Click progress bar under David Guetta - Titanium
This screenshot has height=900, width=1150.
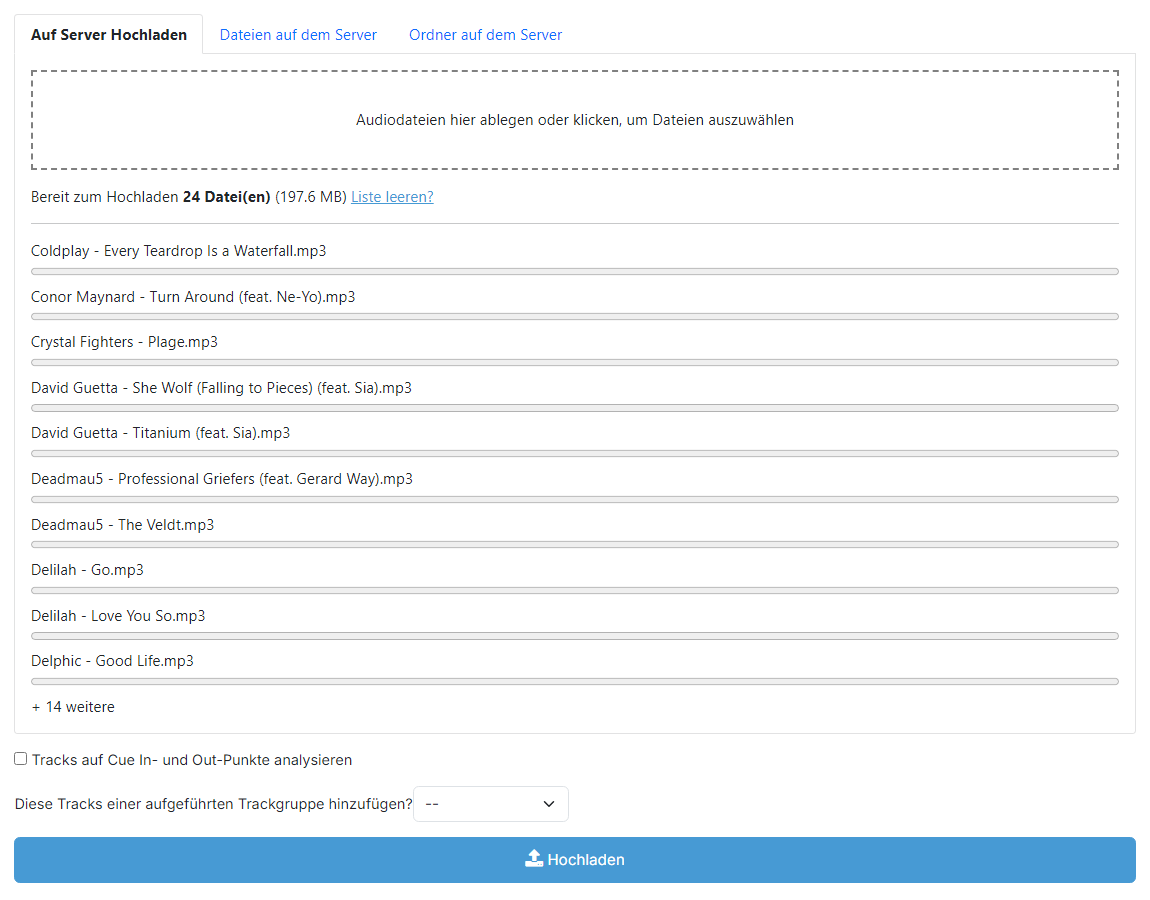pos(575,453)
